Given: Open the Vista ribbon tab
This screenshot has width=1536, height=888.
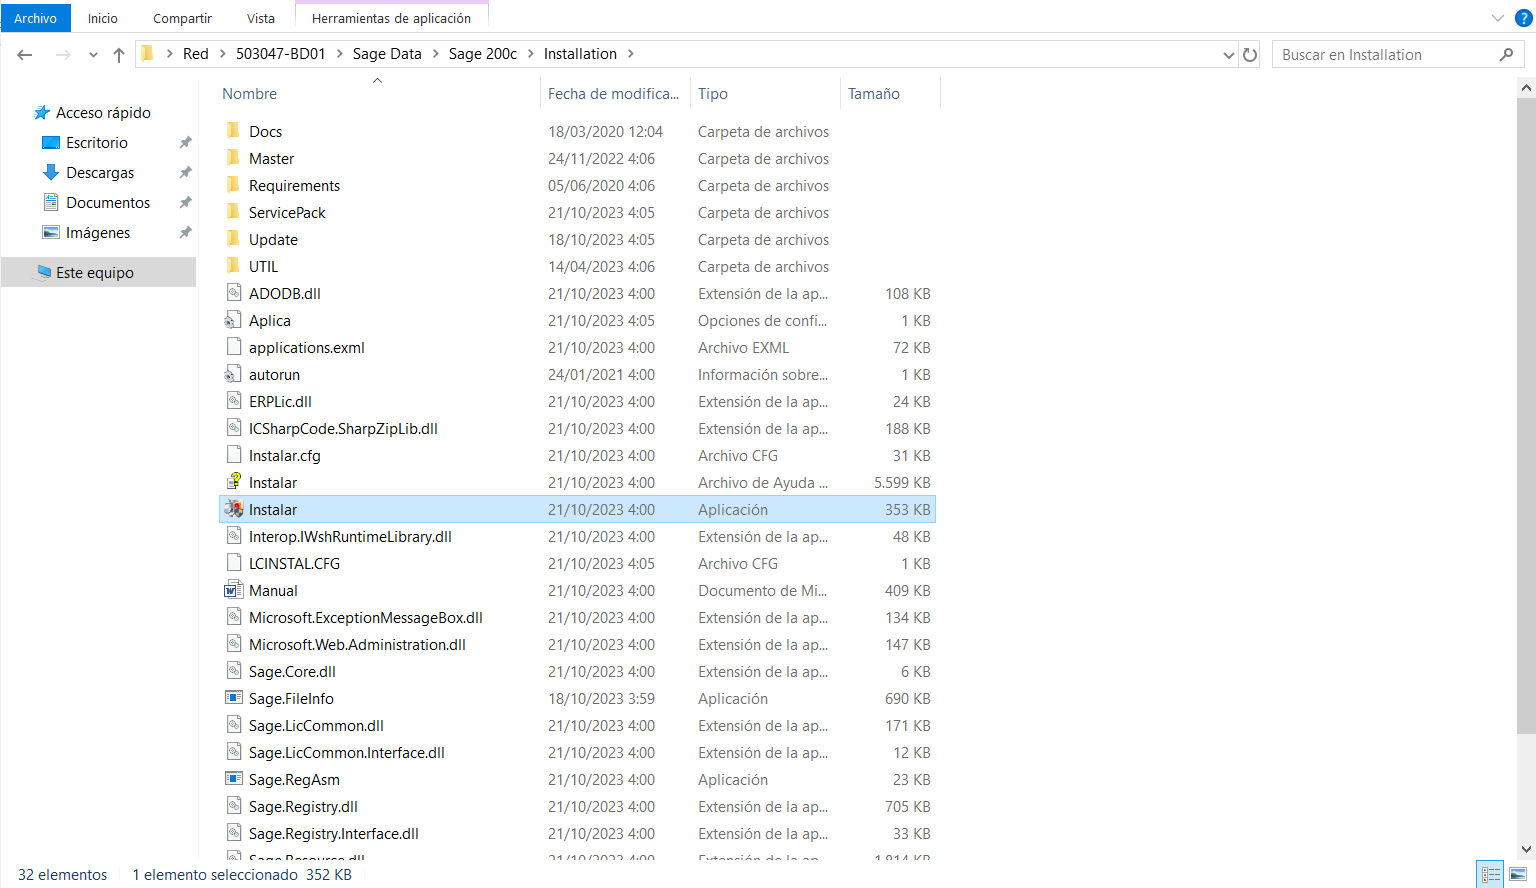Looking at the screenshot, I should tap(260, 18).
